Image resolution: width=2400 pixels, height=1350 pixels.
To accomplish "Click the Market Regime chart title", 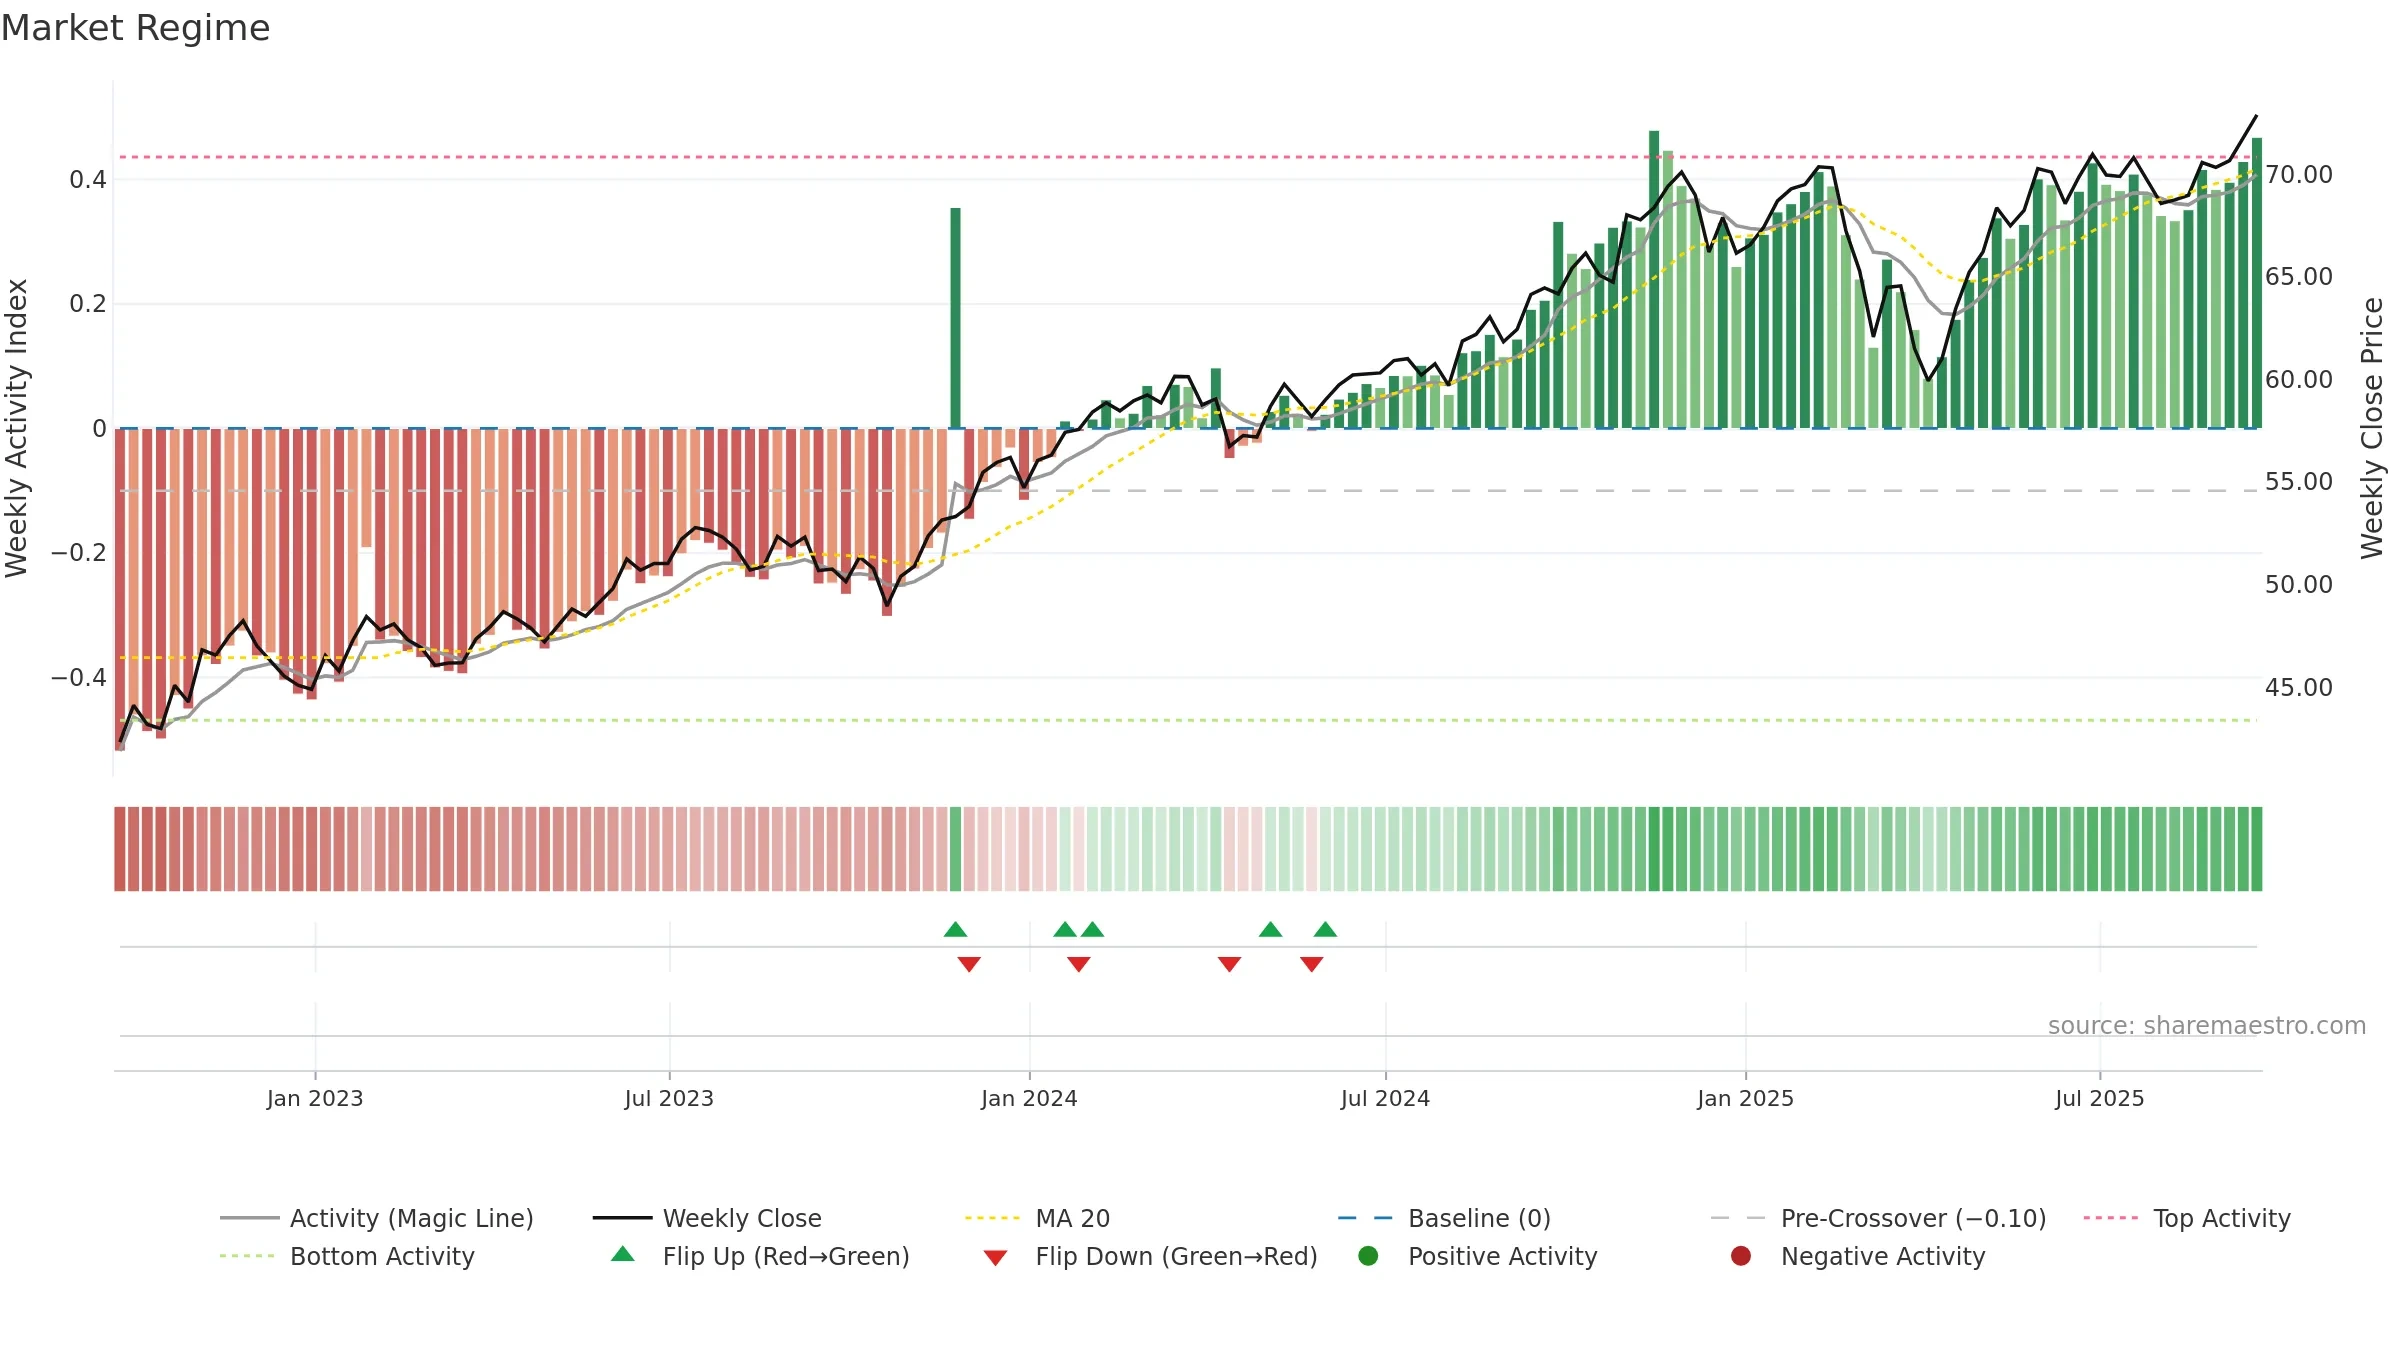I will tap(135, 28).
